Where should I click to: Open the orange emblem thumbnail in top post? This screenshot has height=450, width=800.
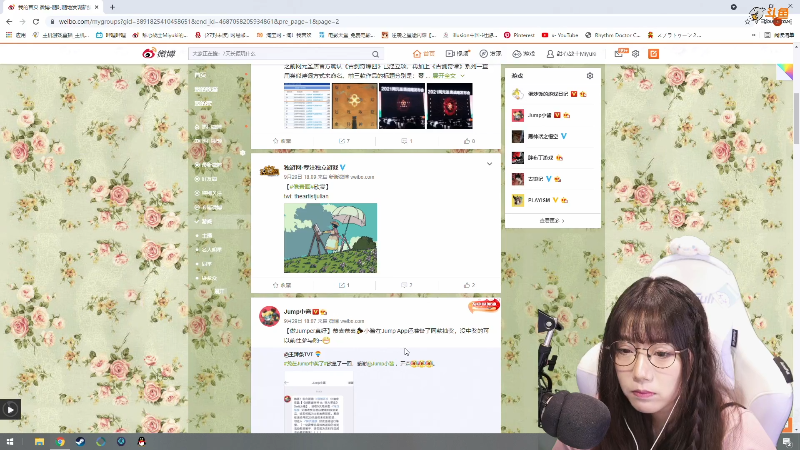coord(355,106)
